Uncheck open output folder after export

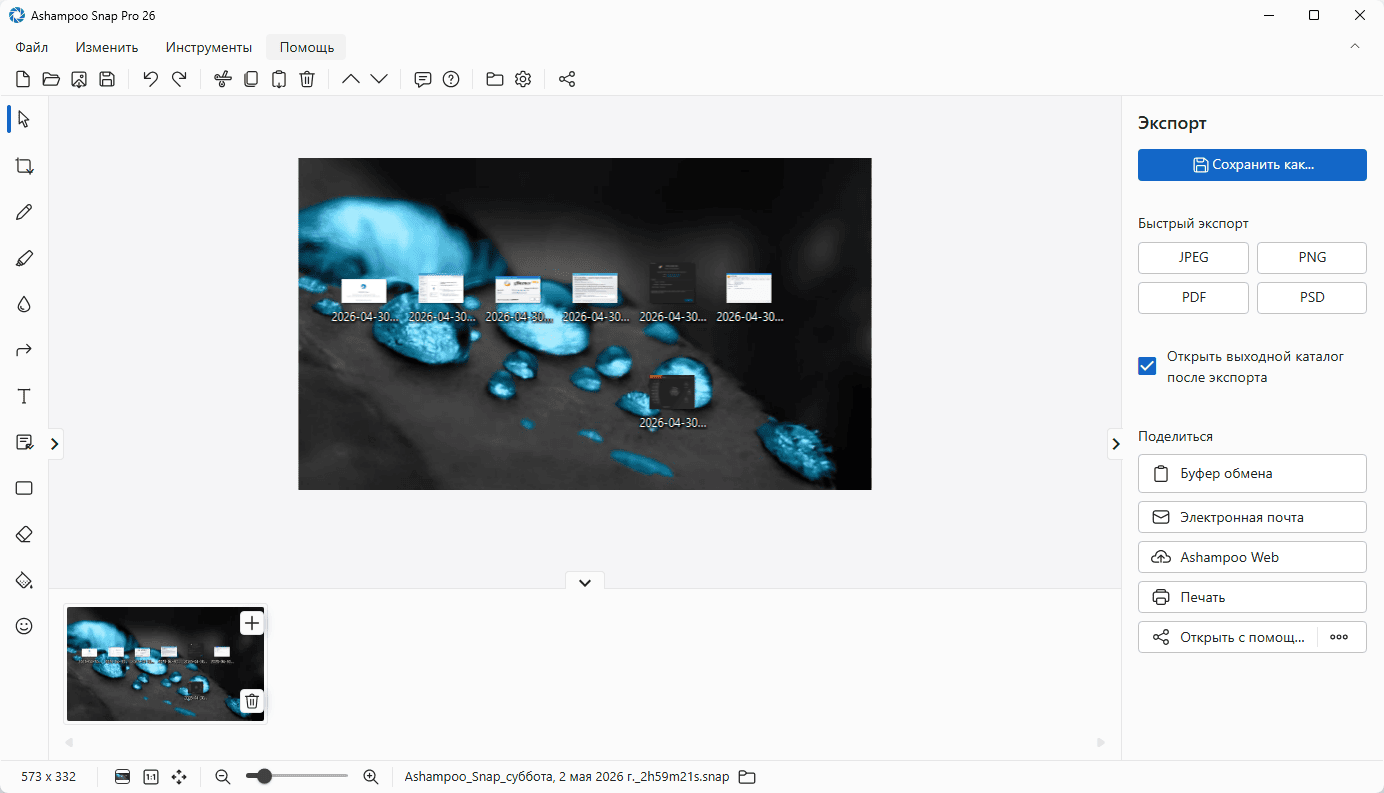click(1147, 366)
